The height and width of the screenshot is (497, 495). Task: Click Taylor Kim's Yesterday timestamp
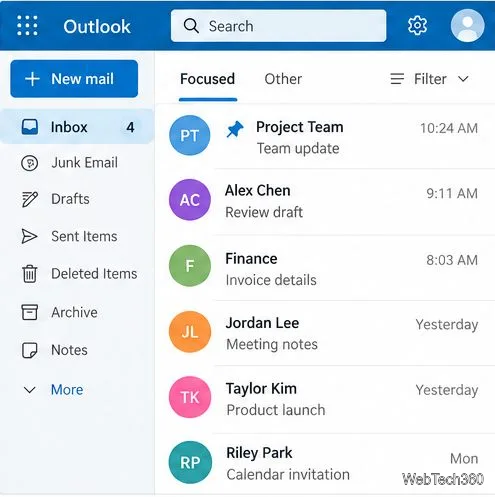447,391
